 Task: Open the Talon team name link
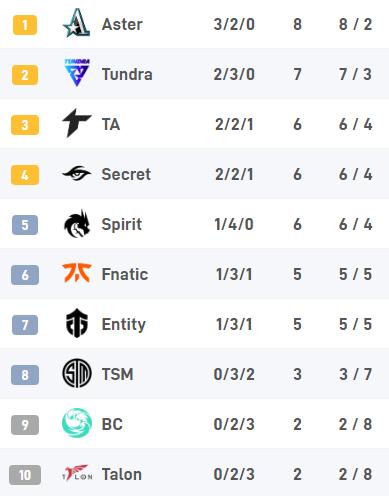(122, 474)
